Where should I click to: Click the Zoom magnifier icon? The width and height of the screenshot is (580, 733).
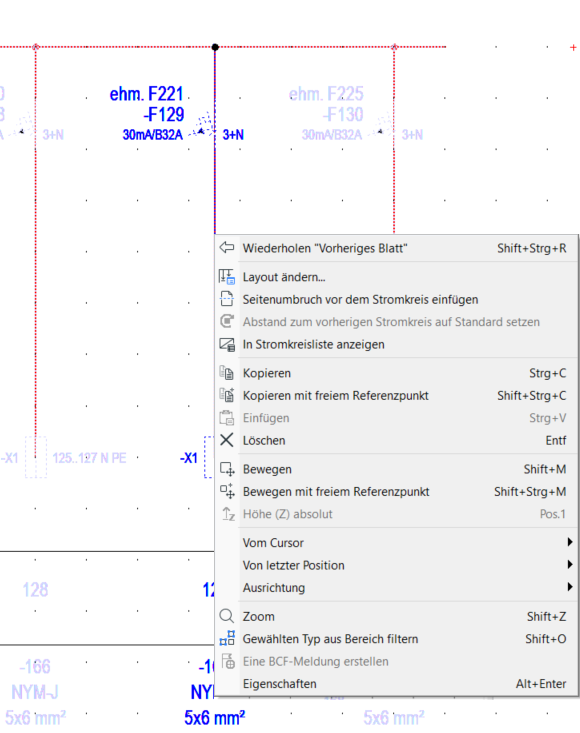[227, 616]
